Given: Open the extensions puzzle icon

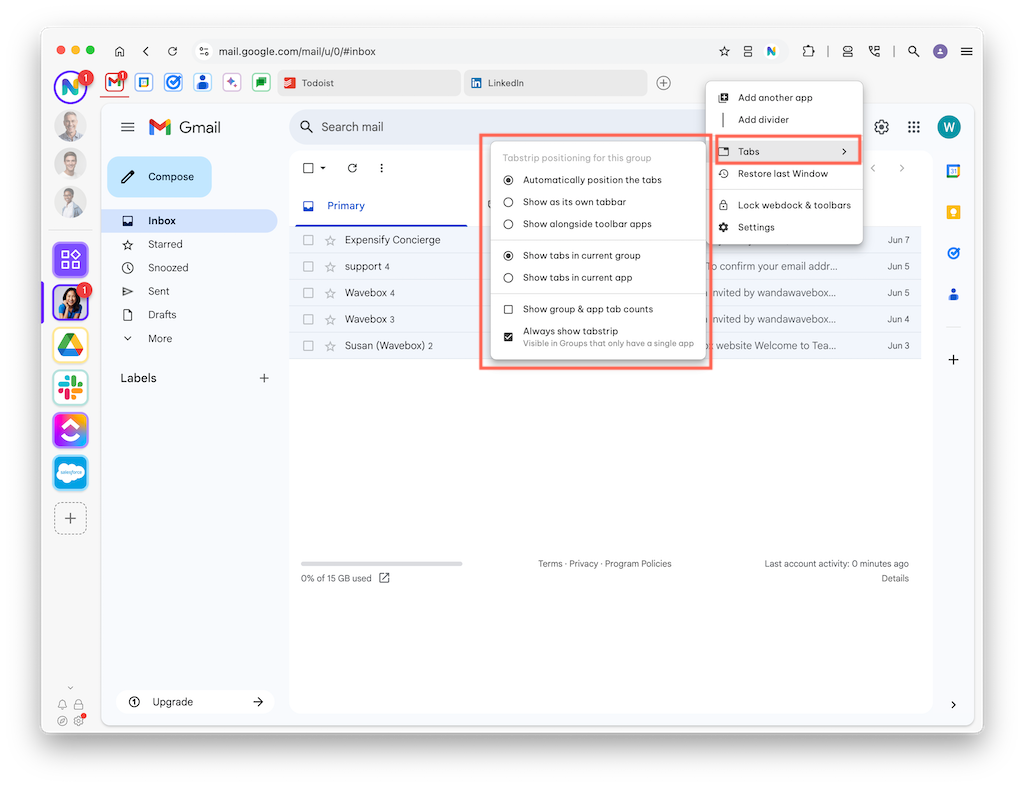Looking at the screenshot, I should (808, 51).
